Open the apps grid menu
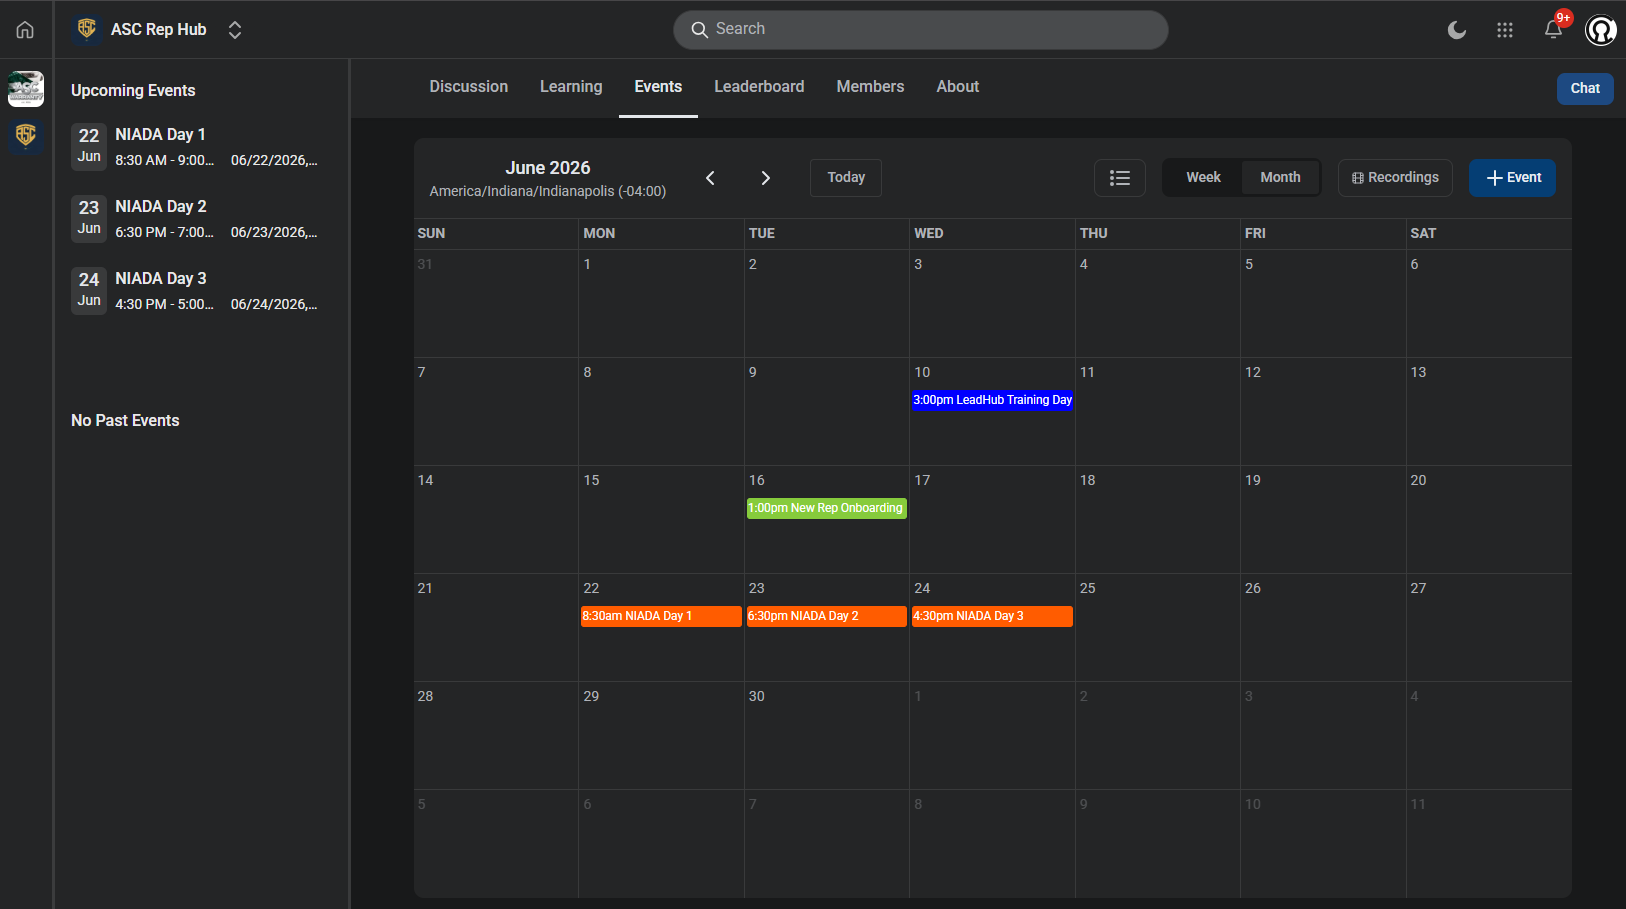Screen dimensions: 1626x909 click(1505, 30)
